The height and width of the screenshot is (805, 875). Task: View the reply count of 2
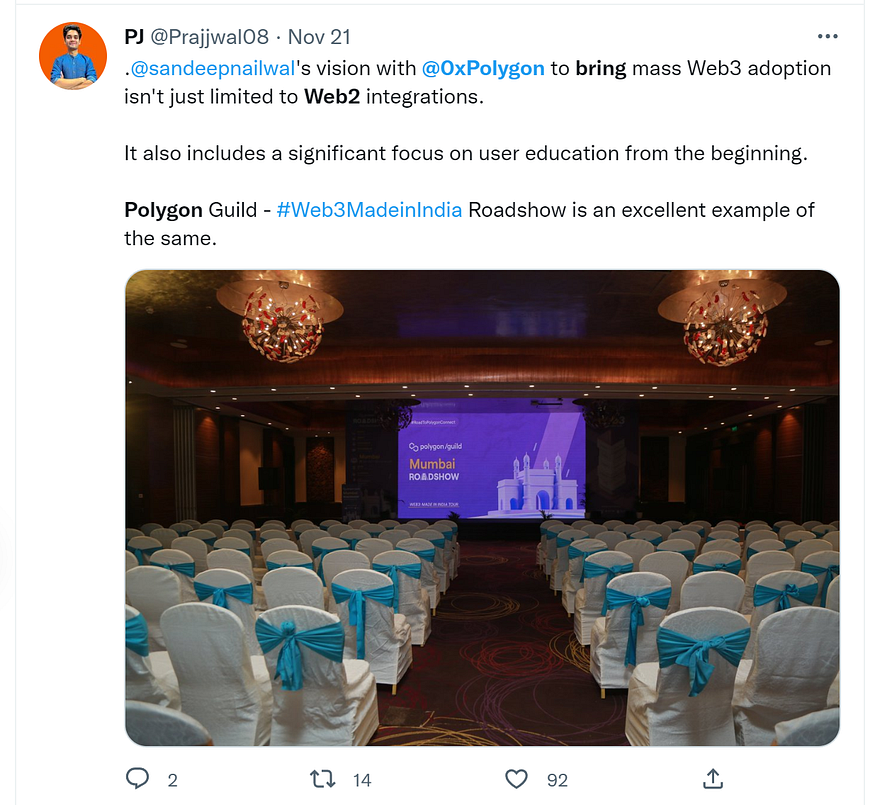point(172,780)
